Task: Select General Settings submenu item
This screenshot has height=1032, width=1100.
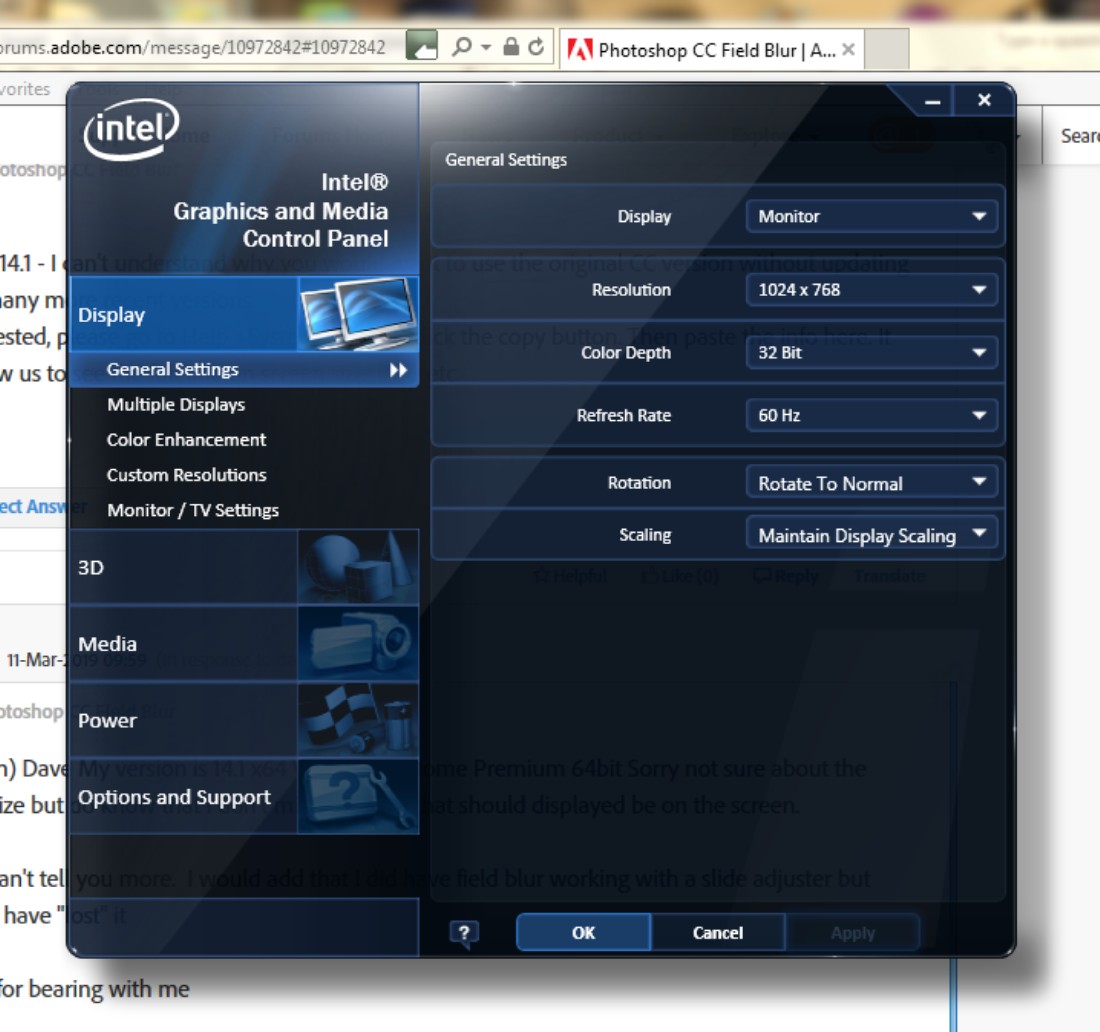Action: coord(244,370)
